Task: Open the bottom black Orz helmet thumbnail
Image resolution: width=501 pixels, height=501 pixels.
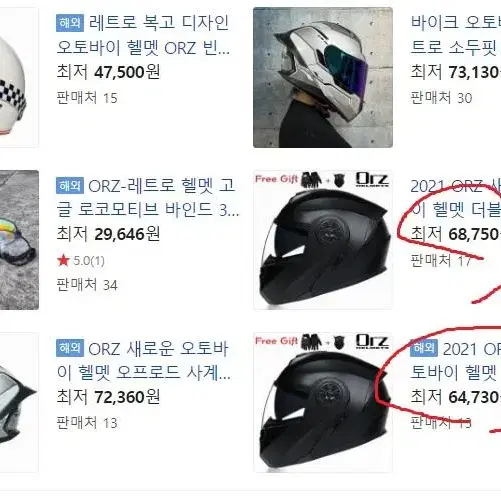Action: pyautogui.click(x=323, y=402)
